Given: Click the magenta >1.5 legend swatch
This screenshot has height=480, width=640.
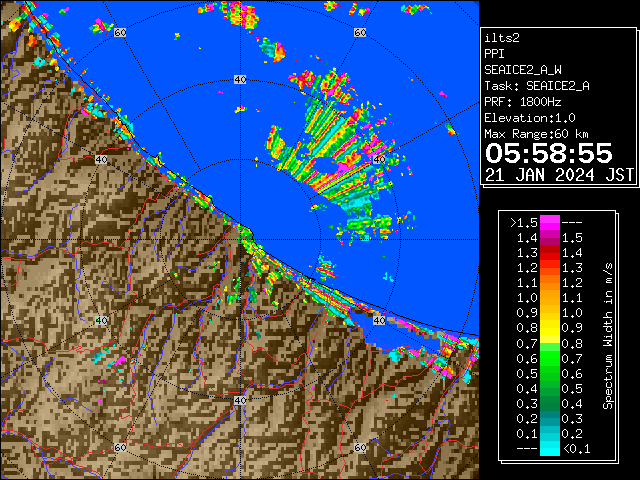Looking at the screenshot, I should point(550,223).
